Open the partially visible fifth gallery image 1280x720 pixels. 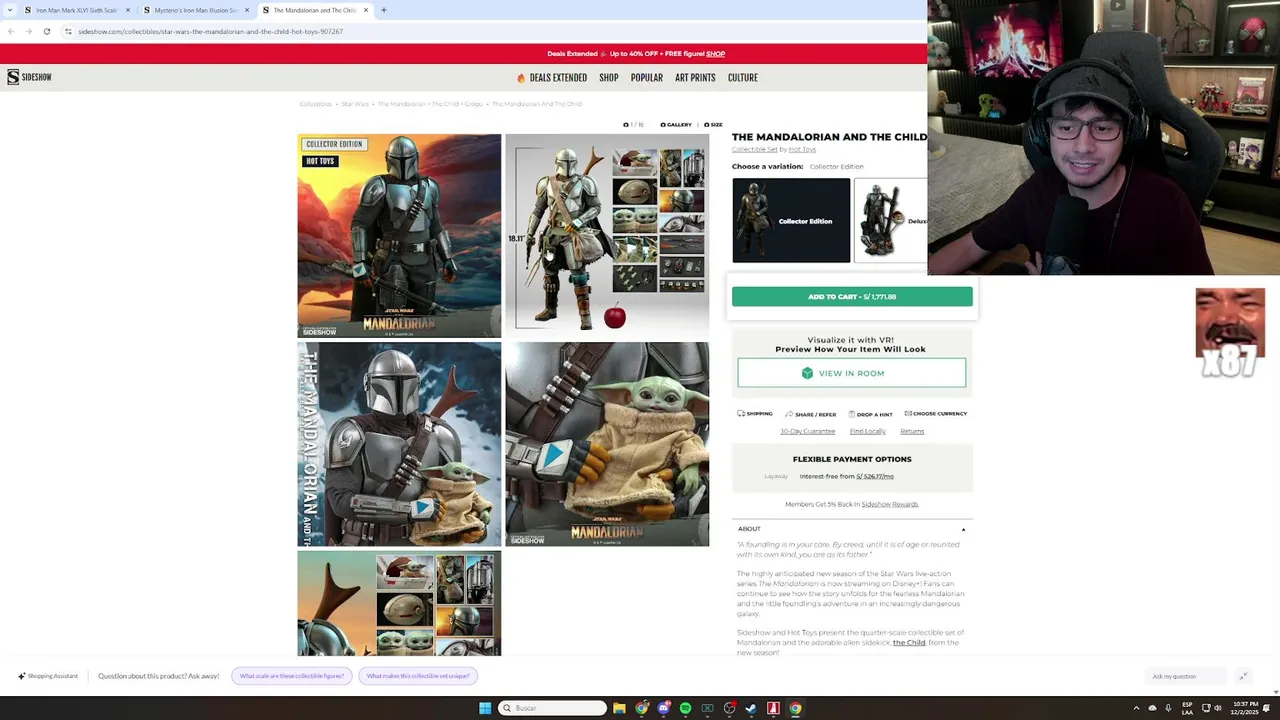pos(399,603)
